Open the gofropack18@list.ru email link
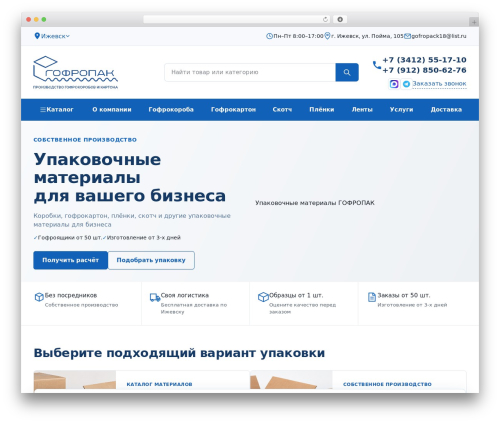 click(x=439, y=36)
